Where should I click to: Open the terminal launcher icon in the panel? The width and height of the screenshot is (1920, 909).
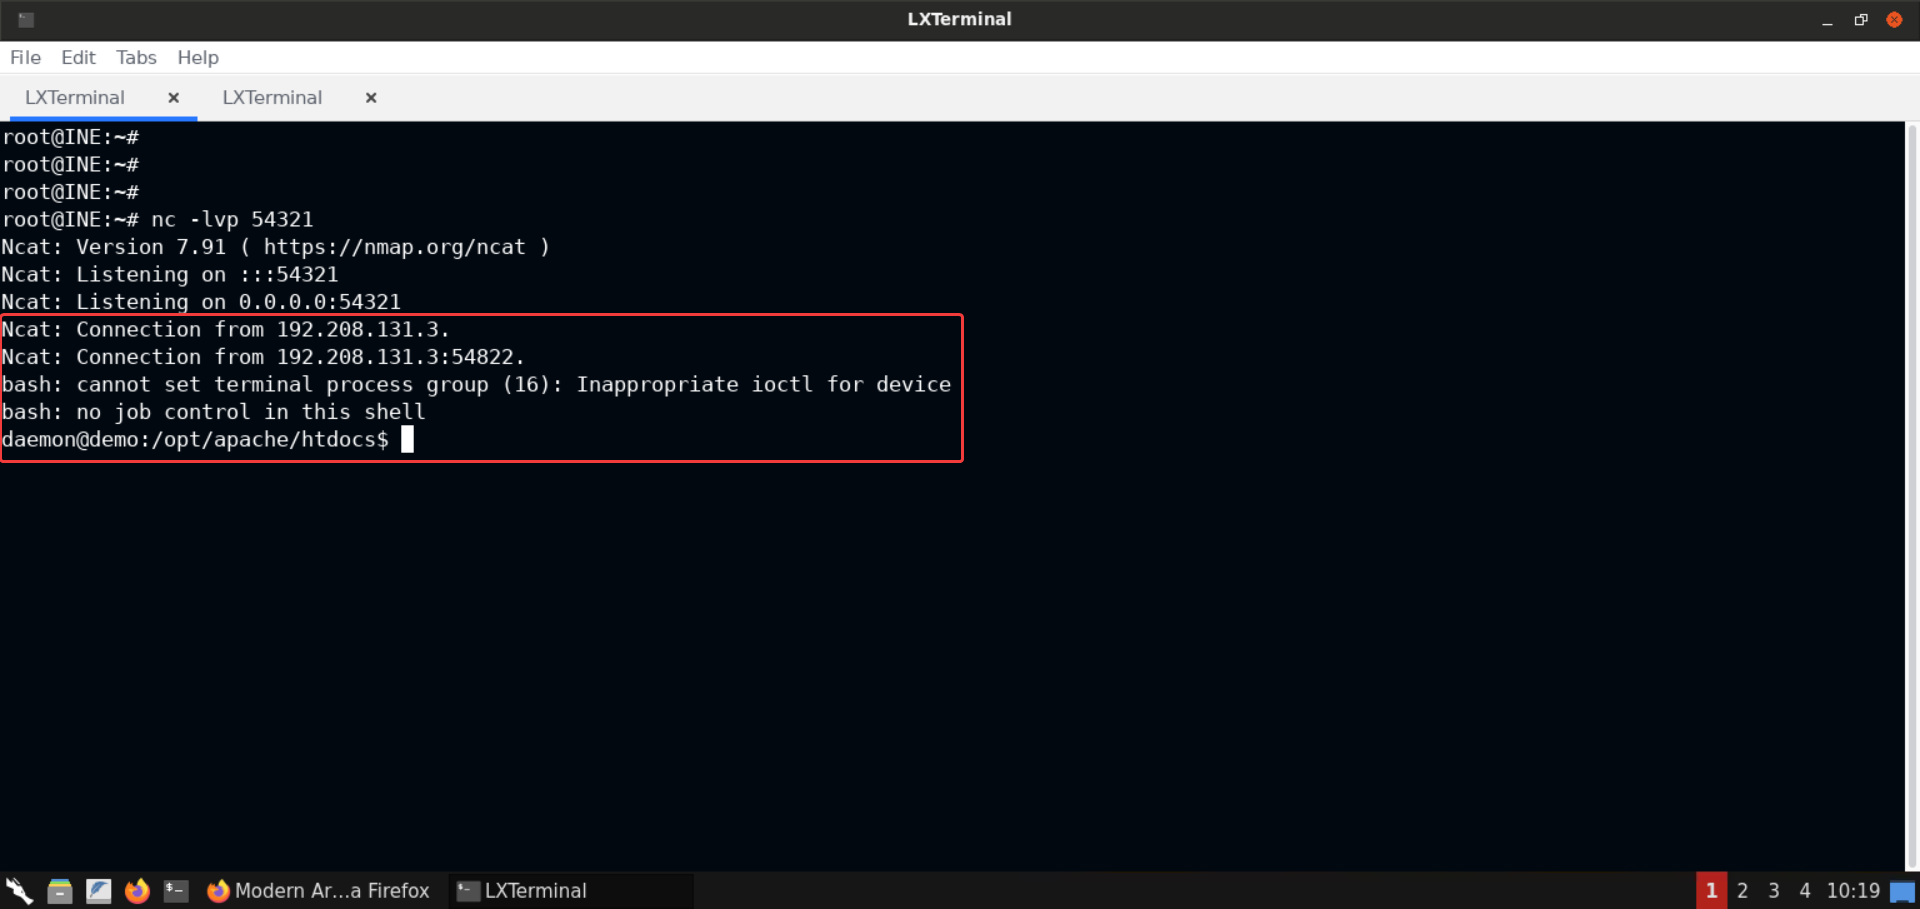point(176,890)
